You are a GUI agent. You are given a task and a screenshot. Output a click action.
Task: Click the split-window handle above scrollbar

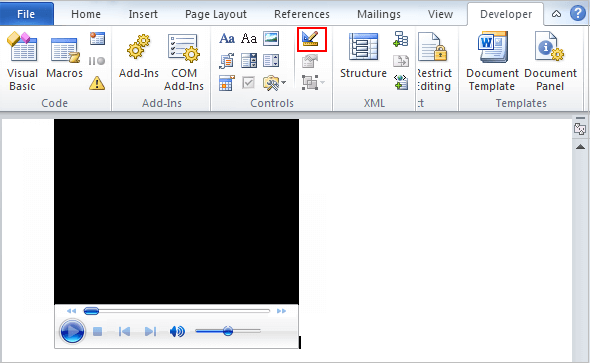tap(580, 118)
